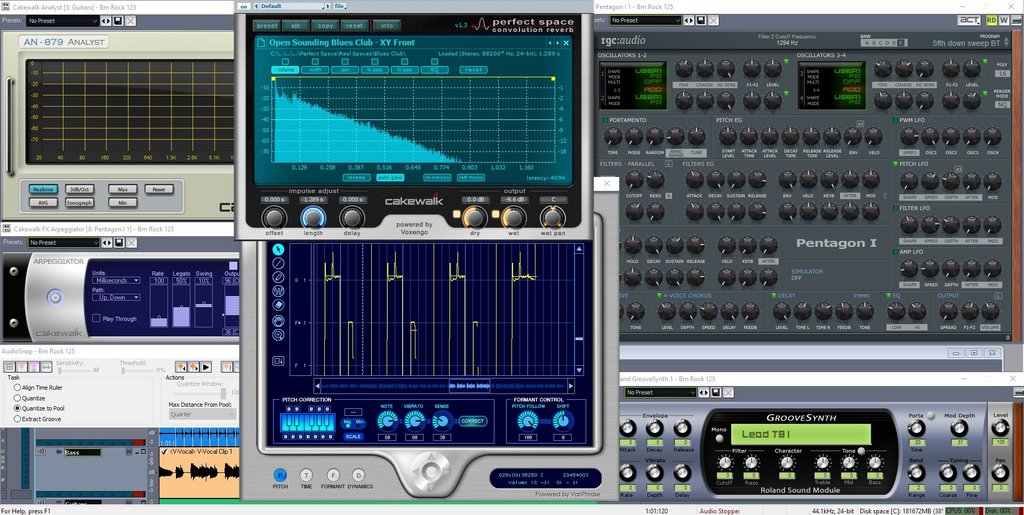Switch V-Vocal to DYNAMICS edit mode

pyautogui.click(x=359, y=476)
